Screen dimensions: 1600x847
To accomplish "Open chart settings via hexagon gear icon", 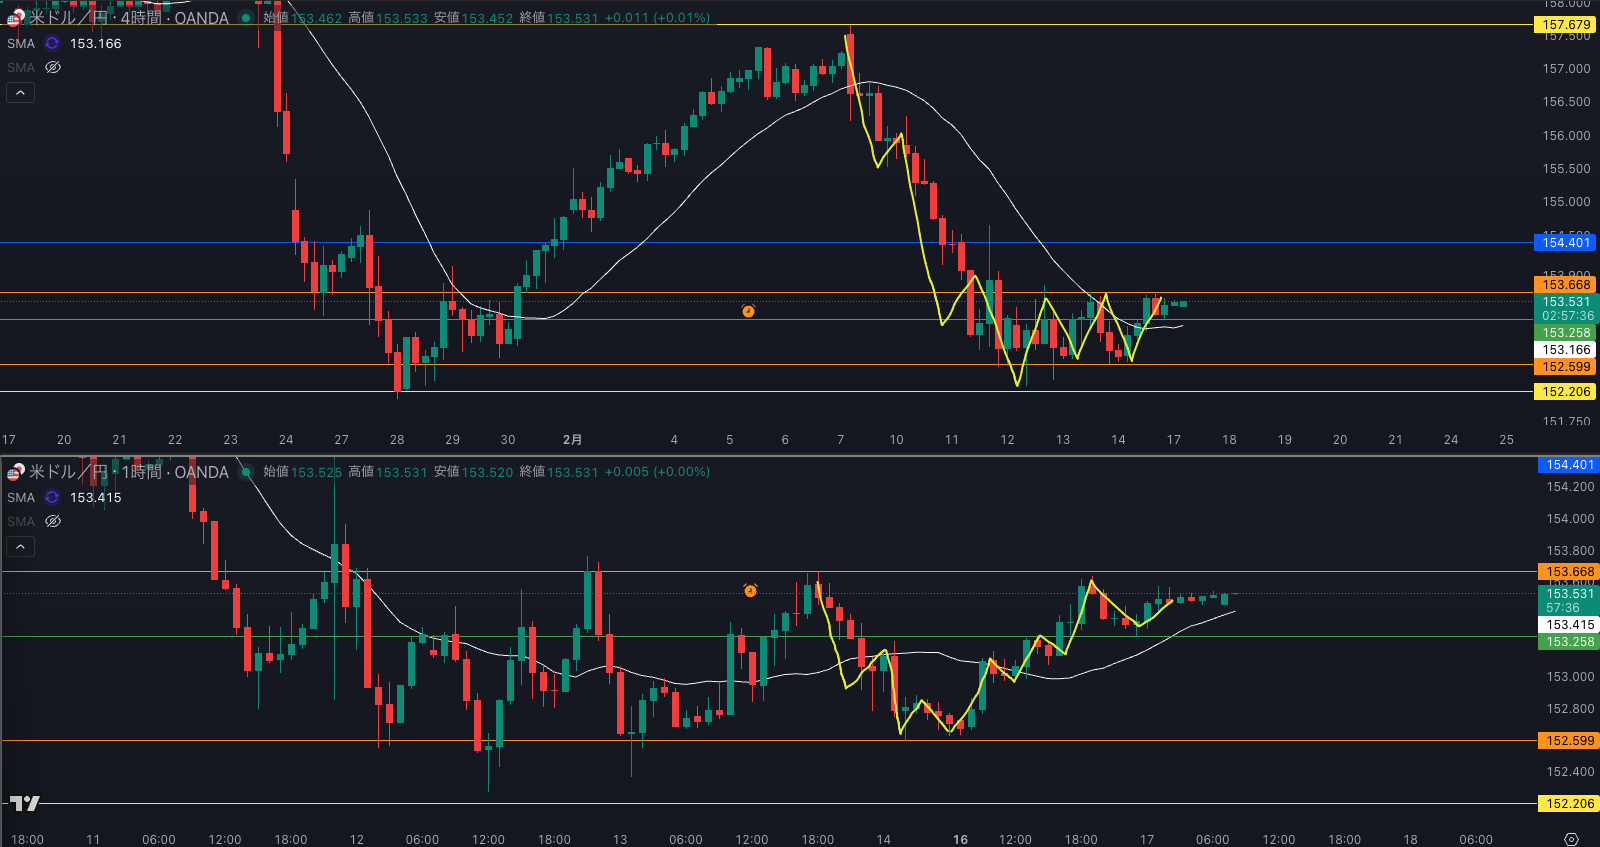I will (1571, 839).
